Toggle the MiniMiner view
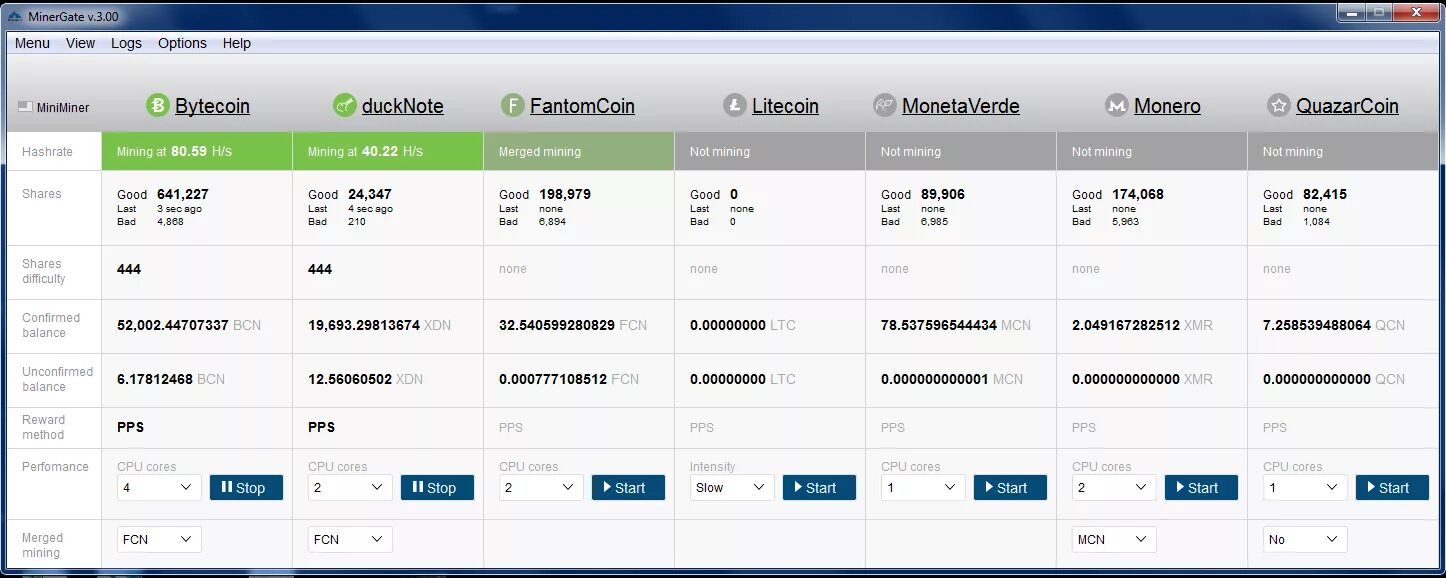 (54, 107)
